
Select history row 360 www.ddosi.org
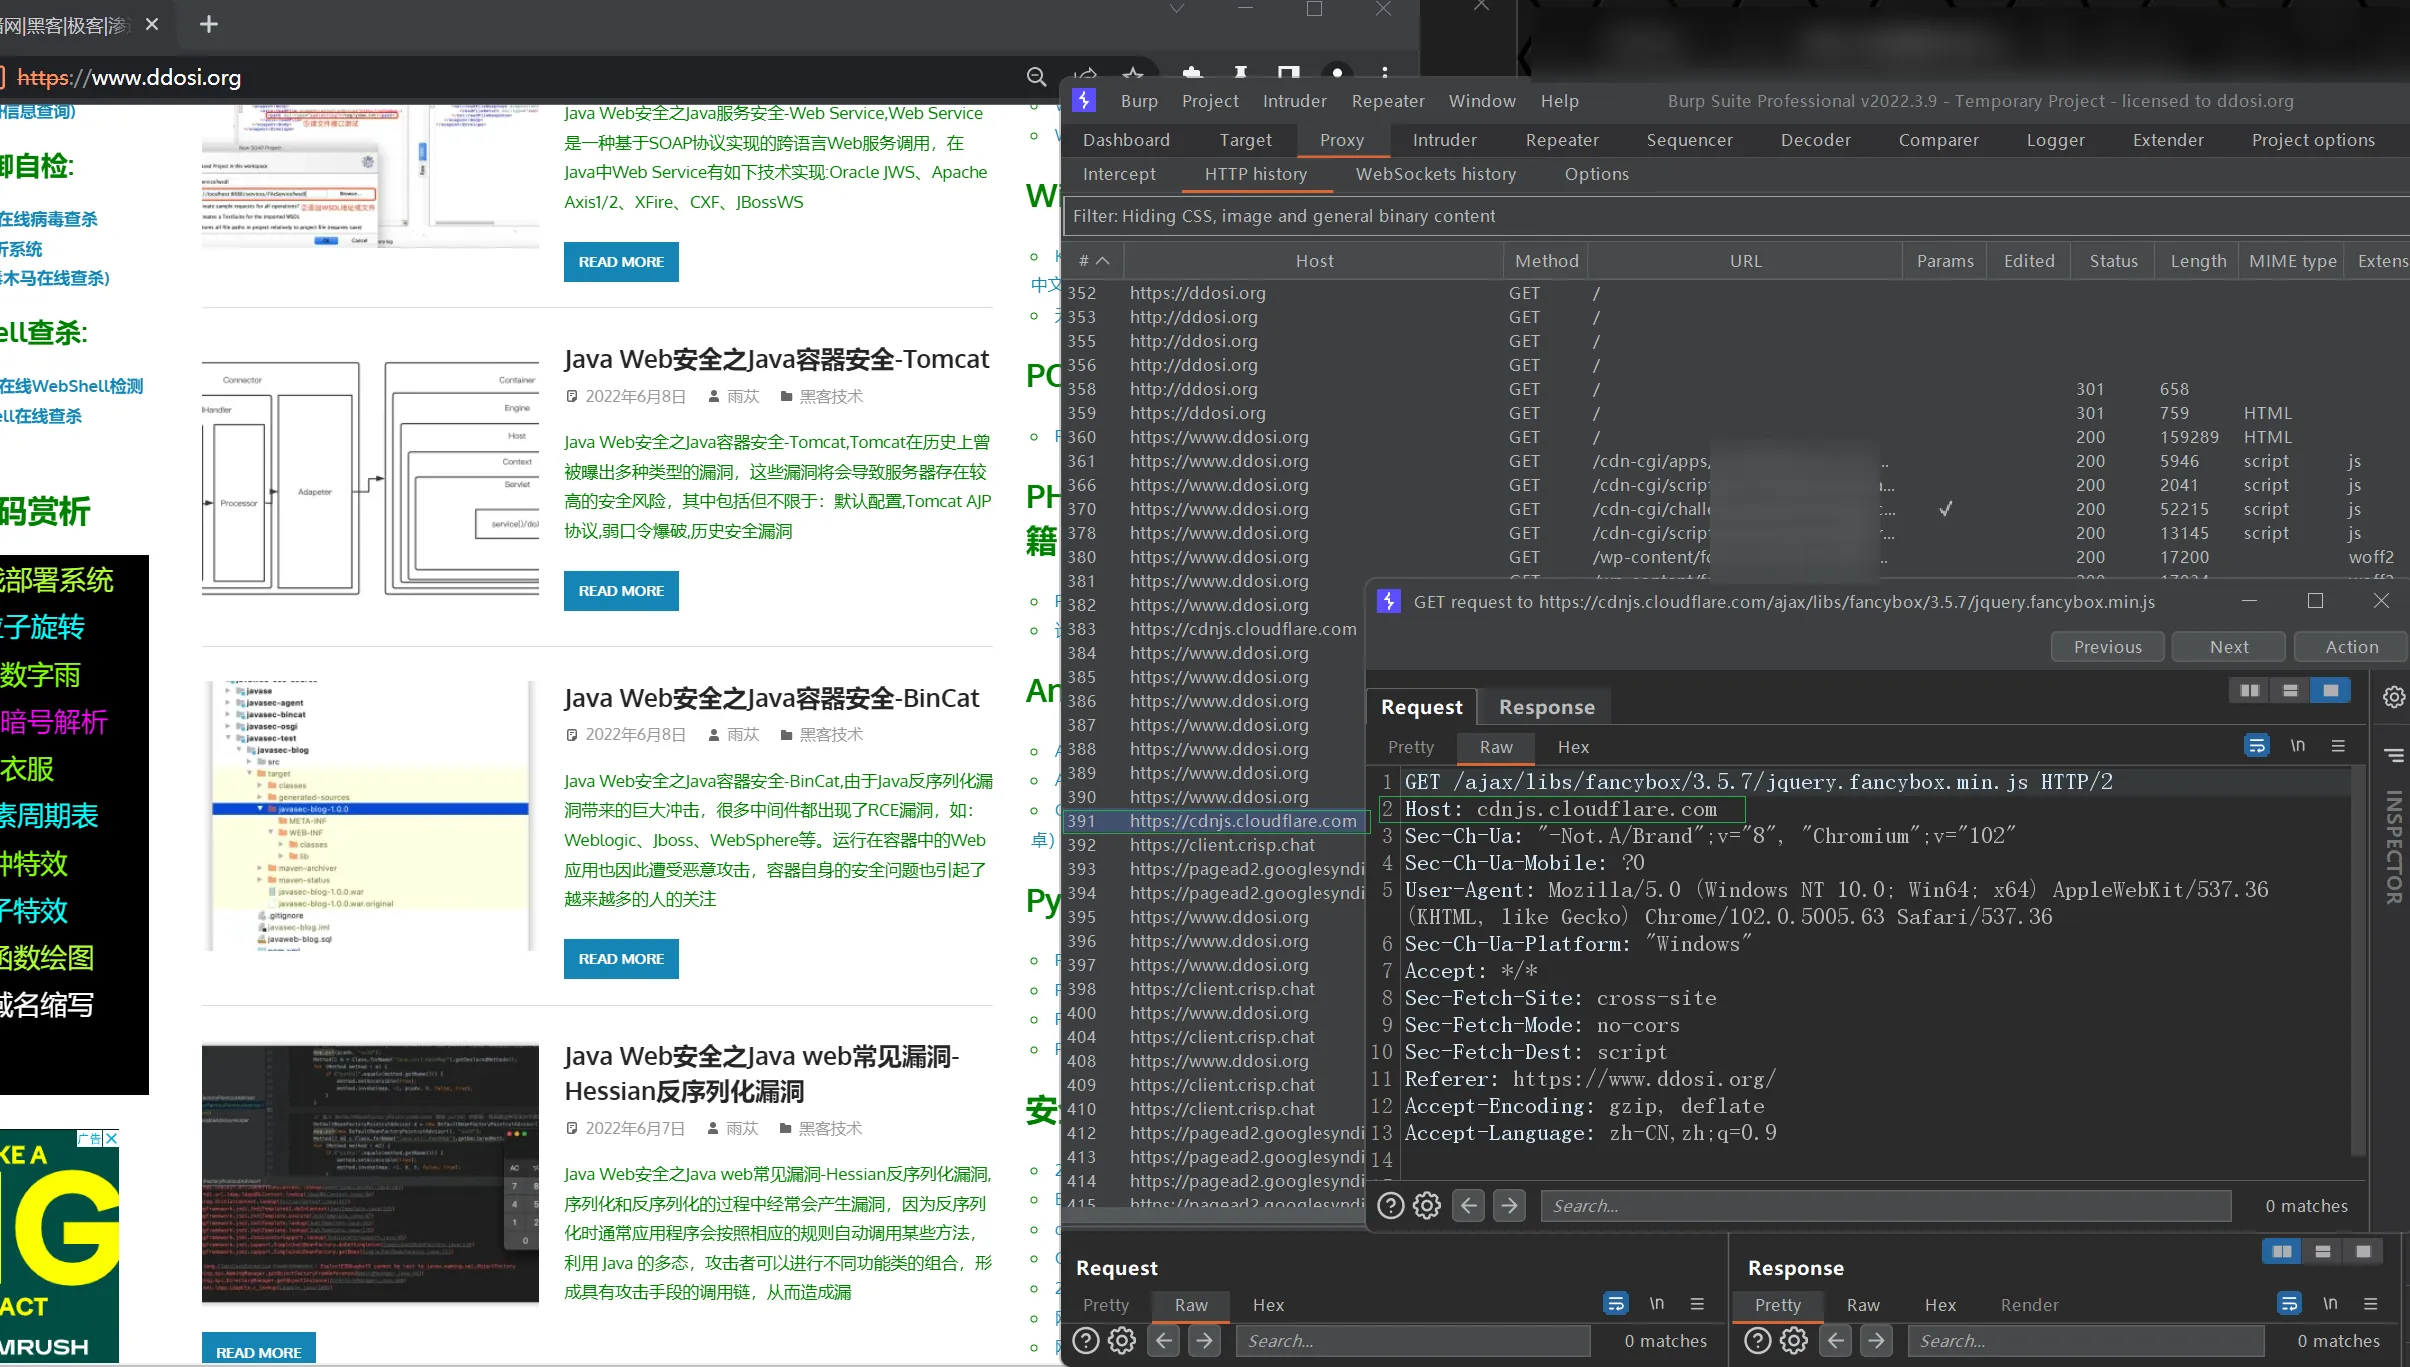click(x=1735, y=437)
